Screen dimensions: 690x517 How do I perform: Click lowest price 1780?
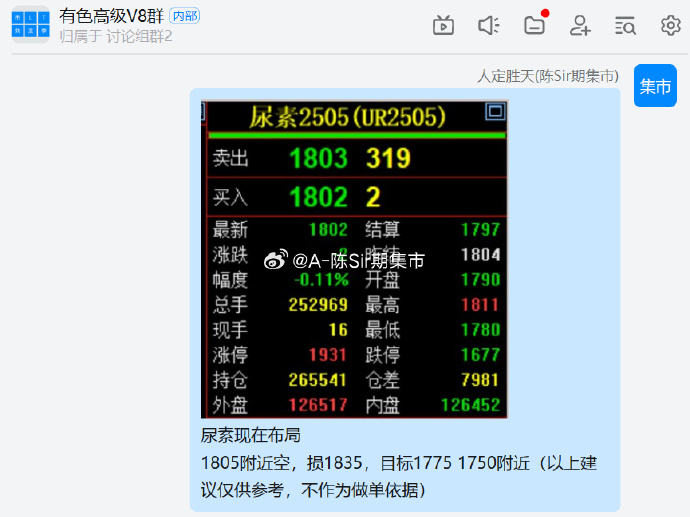(x=481, y=330)
